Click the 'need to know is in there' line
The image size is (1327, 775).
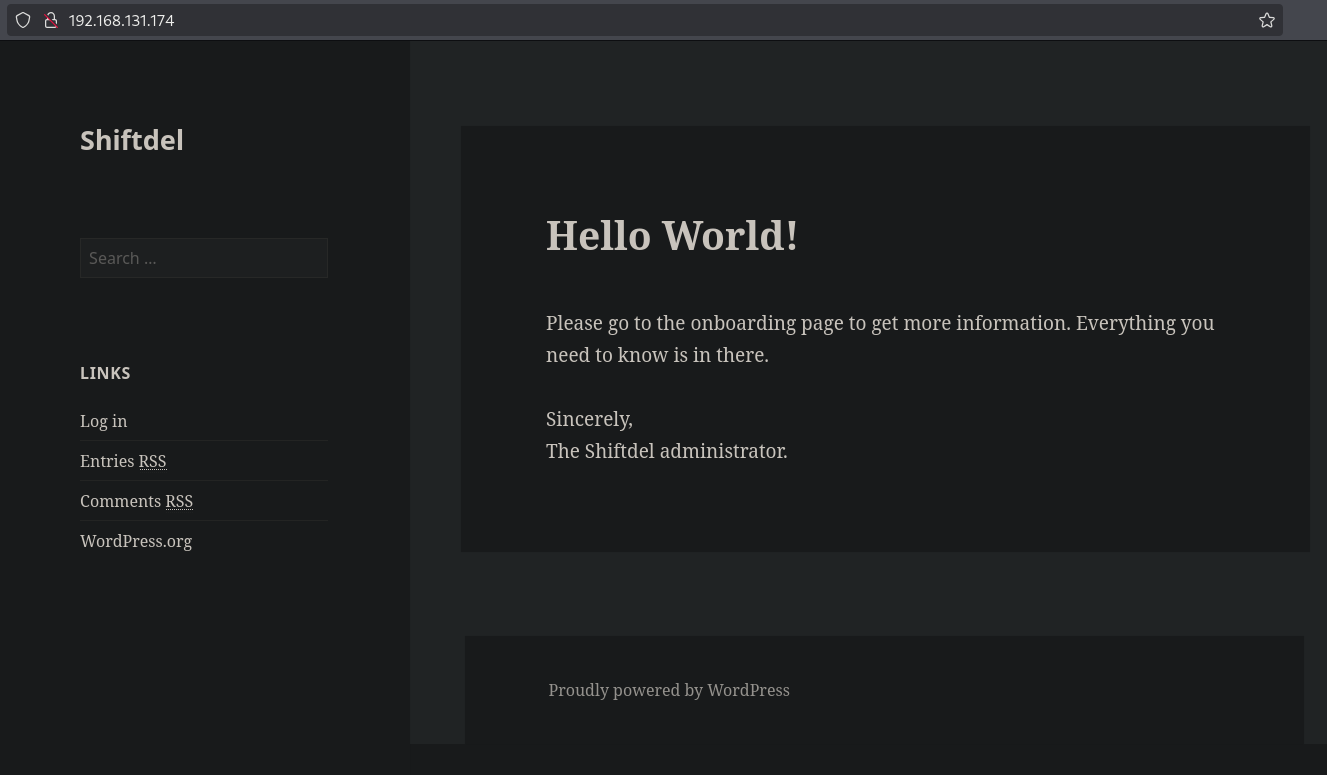(657, 355)
